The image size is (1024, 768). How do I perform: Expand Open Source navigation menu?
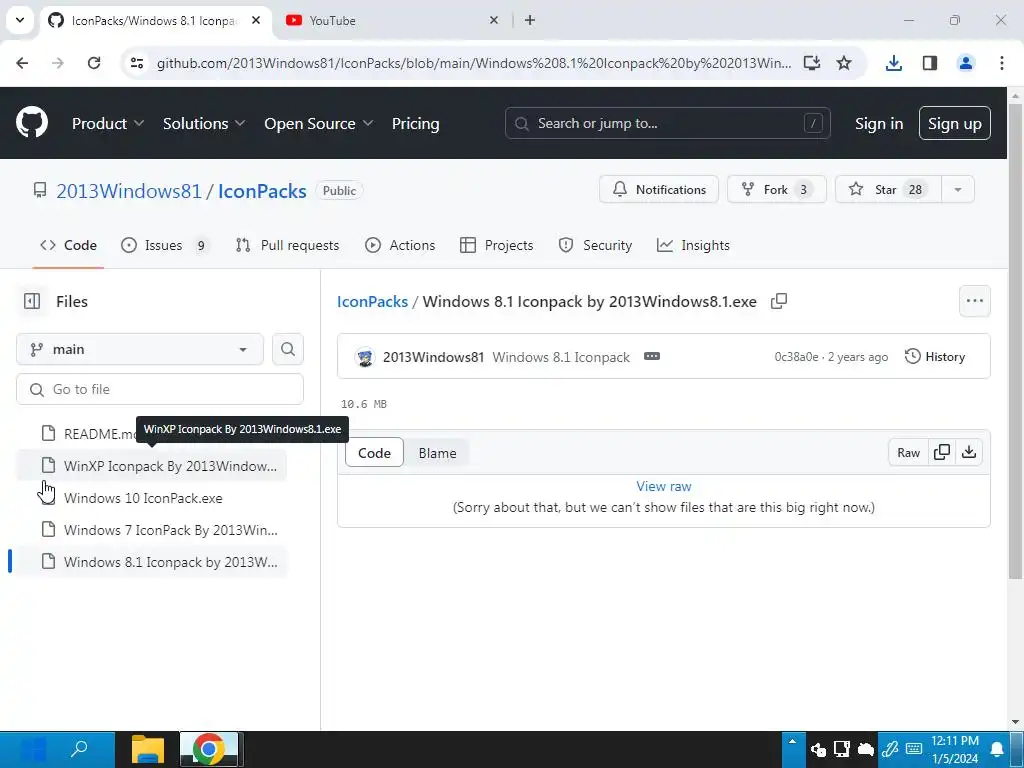[319, 123]
